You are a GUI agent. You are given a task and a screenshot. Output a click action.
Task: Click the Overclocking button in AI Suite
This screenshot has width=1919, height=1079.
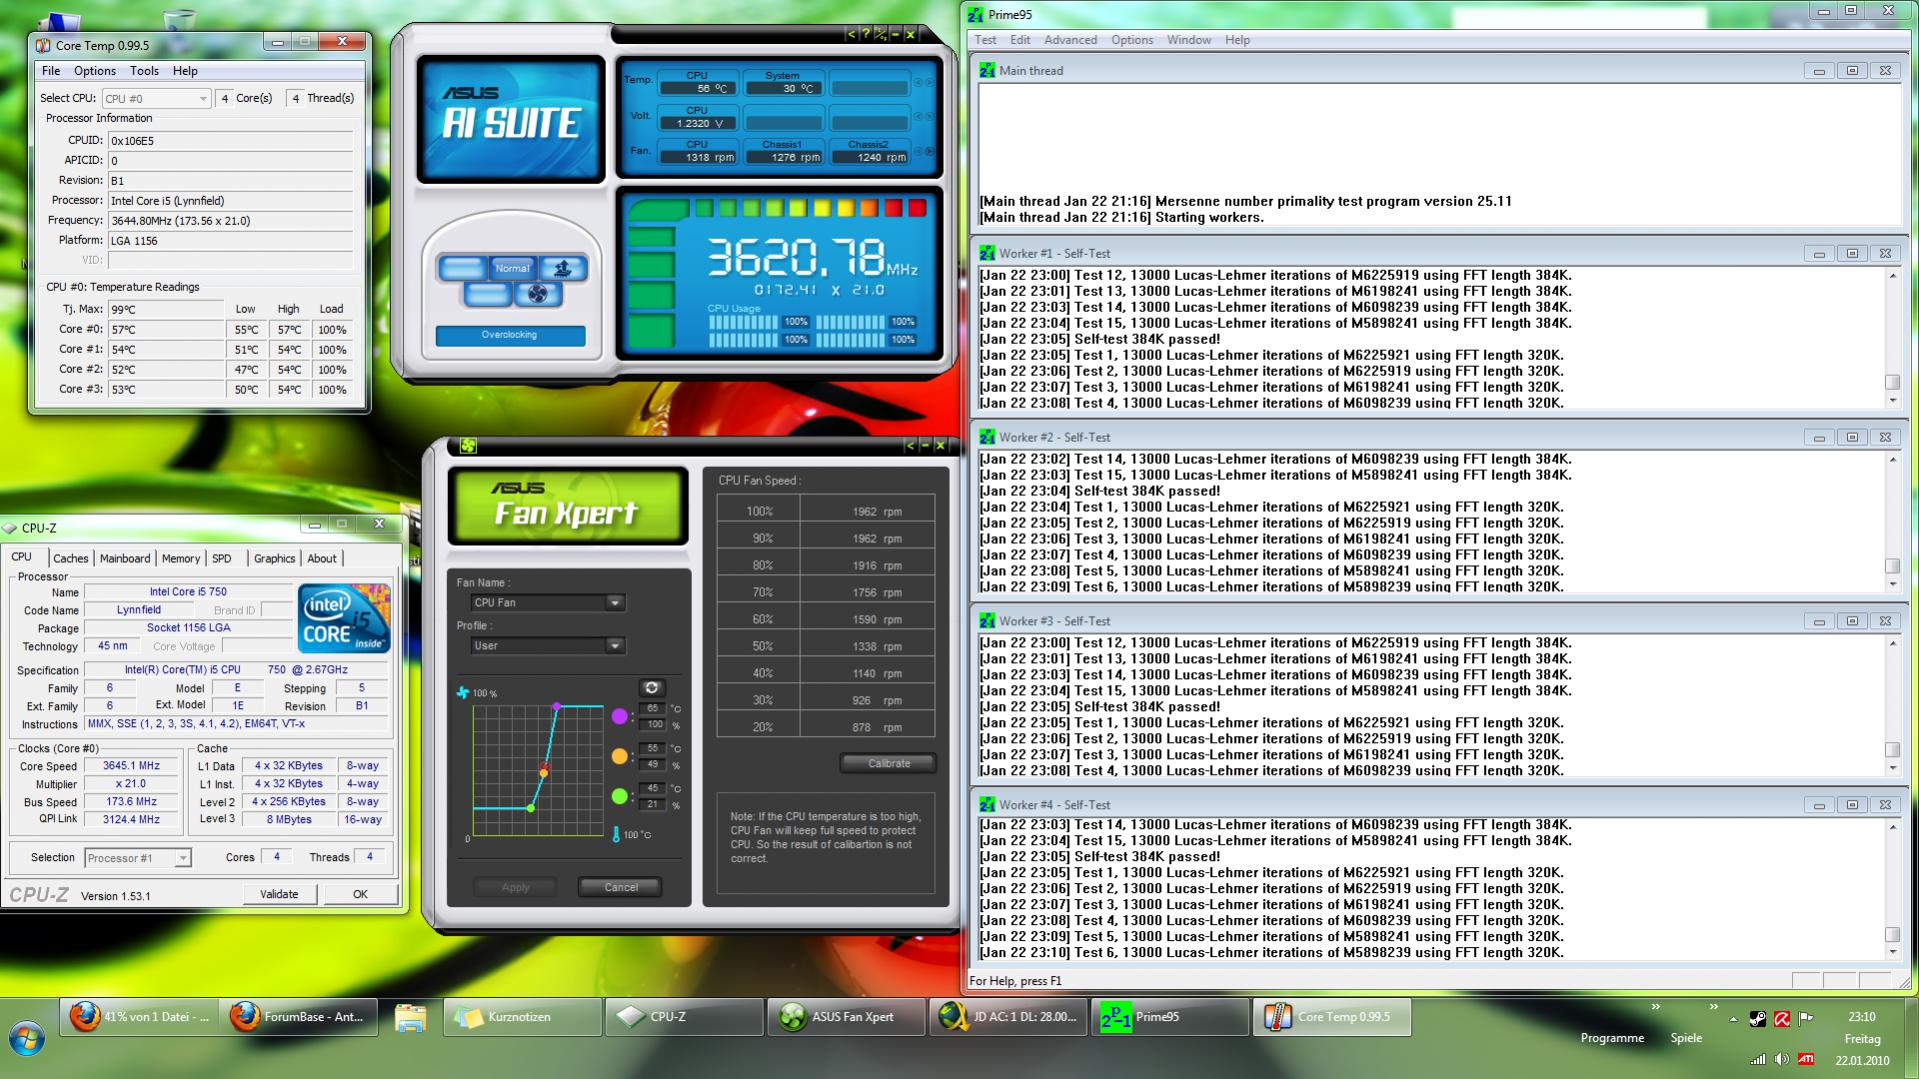pos(510,335)
